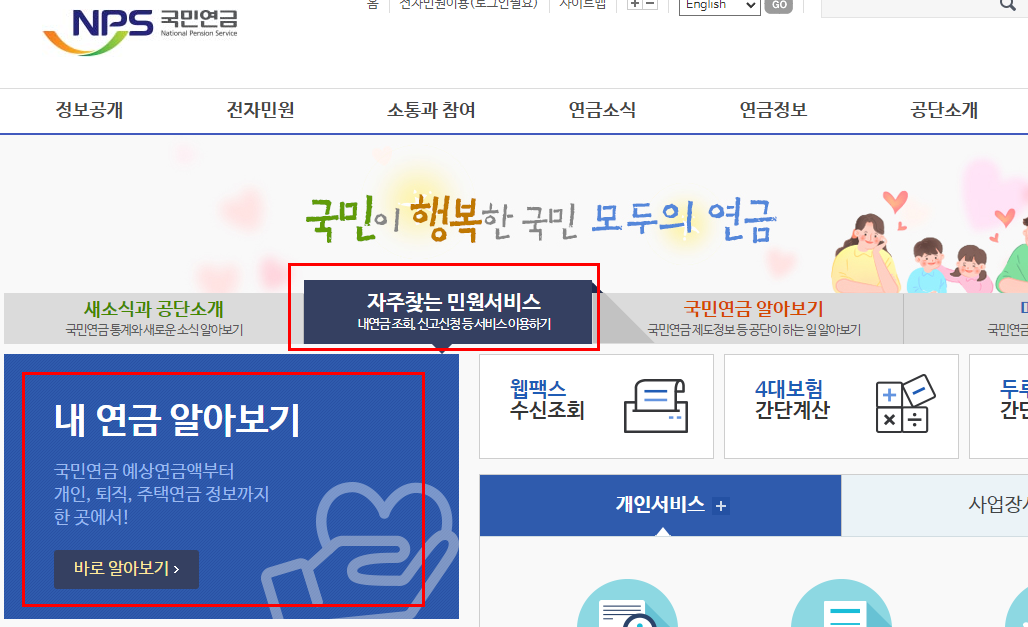Switch to the 국민연금 알아보기 tab

pyautogui.click(x=754, y=318)
